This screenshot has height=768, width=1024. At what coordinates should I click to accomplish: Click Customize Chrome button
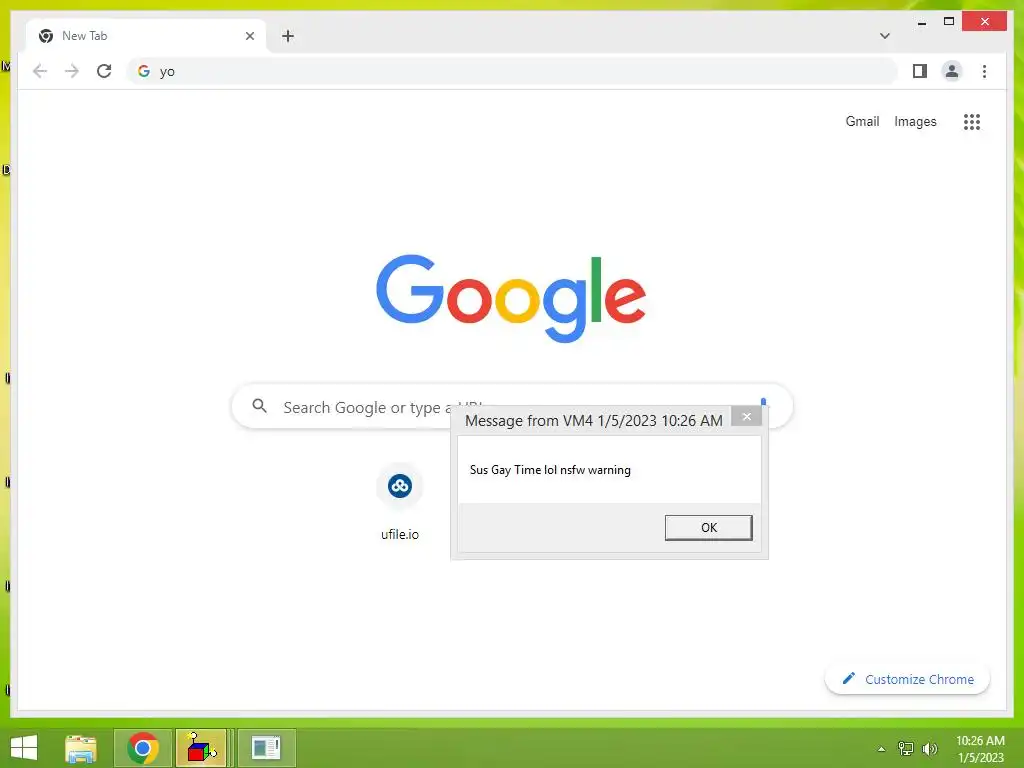point(908,679)
